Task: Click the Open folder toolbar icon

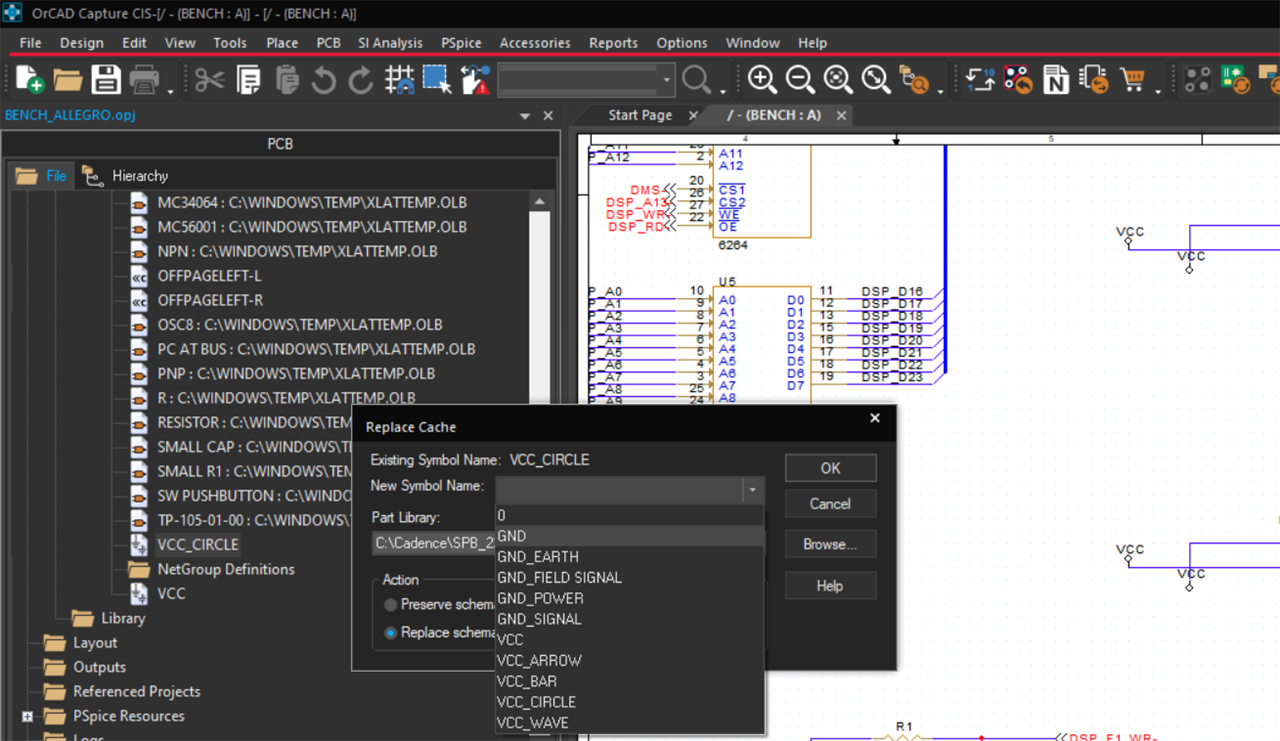Action: click(68, 80)
